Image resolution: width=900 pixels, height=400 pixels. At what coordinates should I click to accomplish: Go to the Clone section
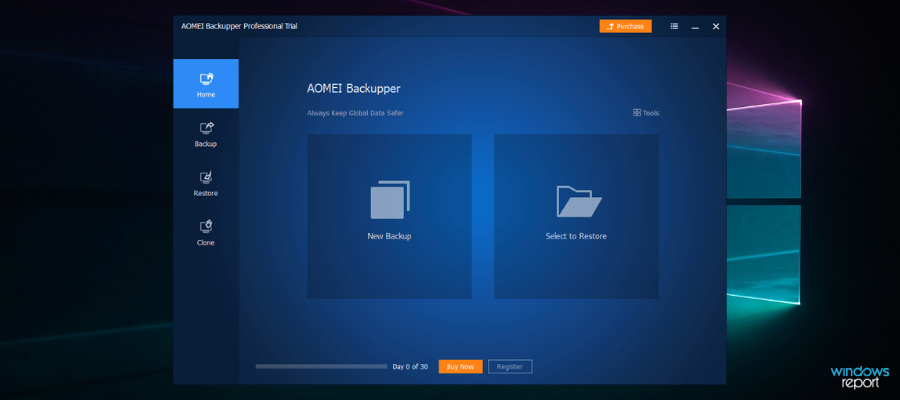(206, 234)
